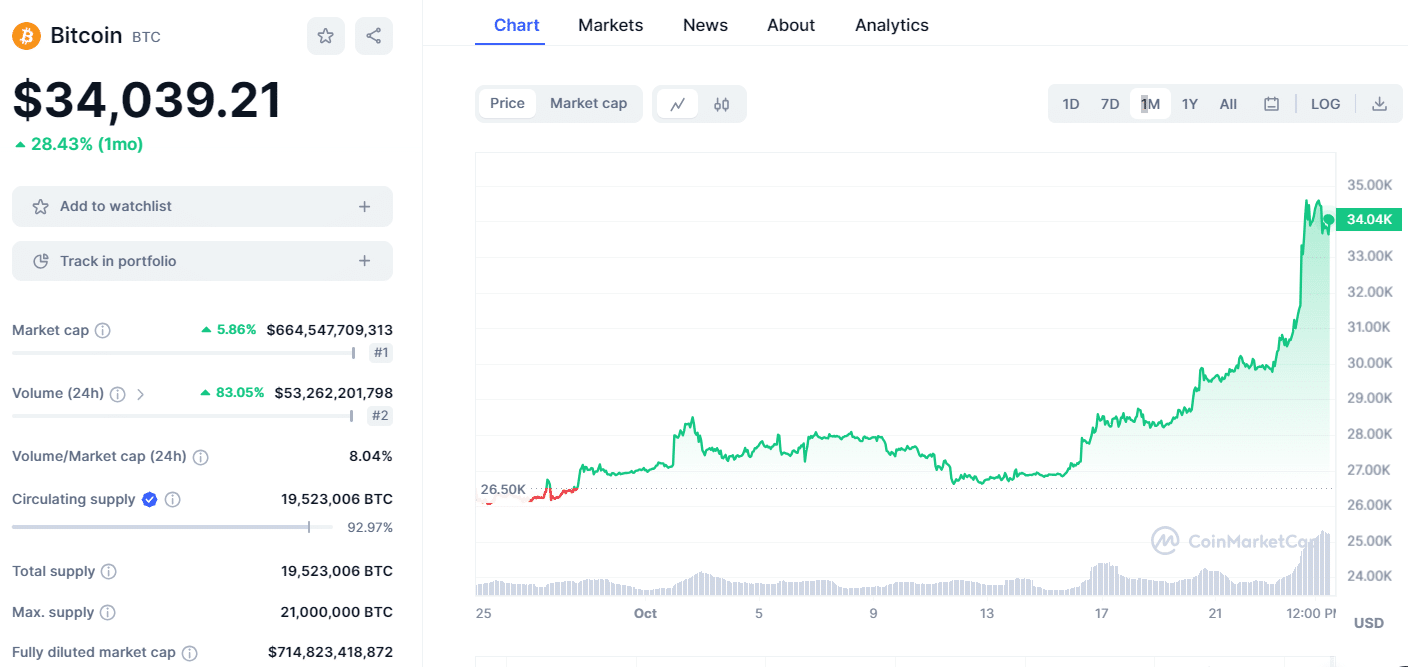Click the 35.00K y-axis label
1408x667 pixels.
pyautogui.click(x=1369, y=185)
